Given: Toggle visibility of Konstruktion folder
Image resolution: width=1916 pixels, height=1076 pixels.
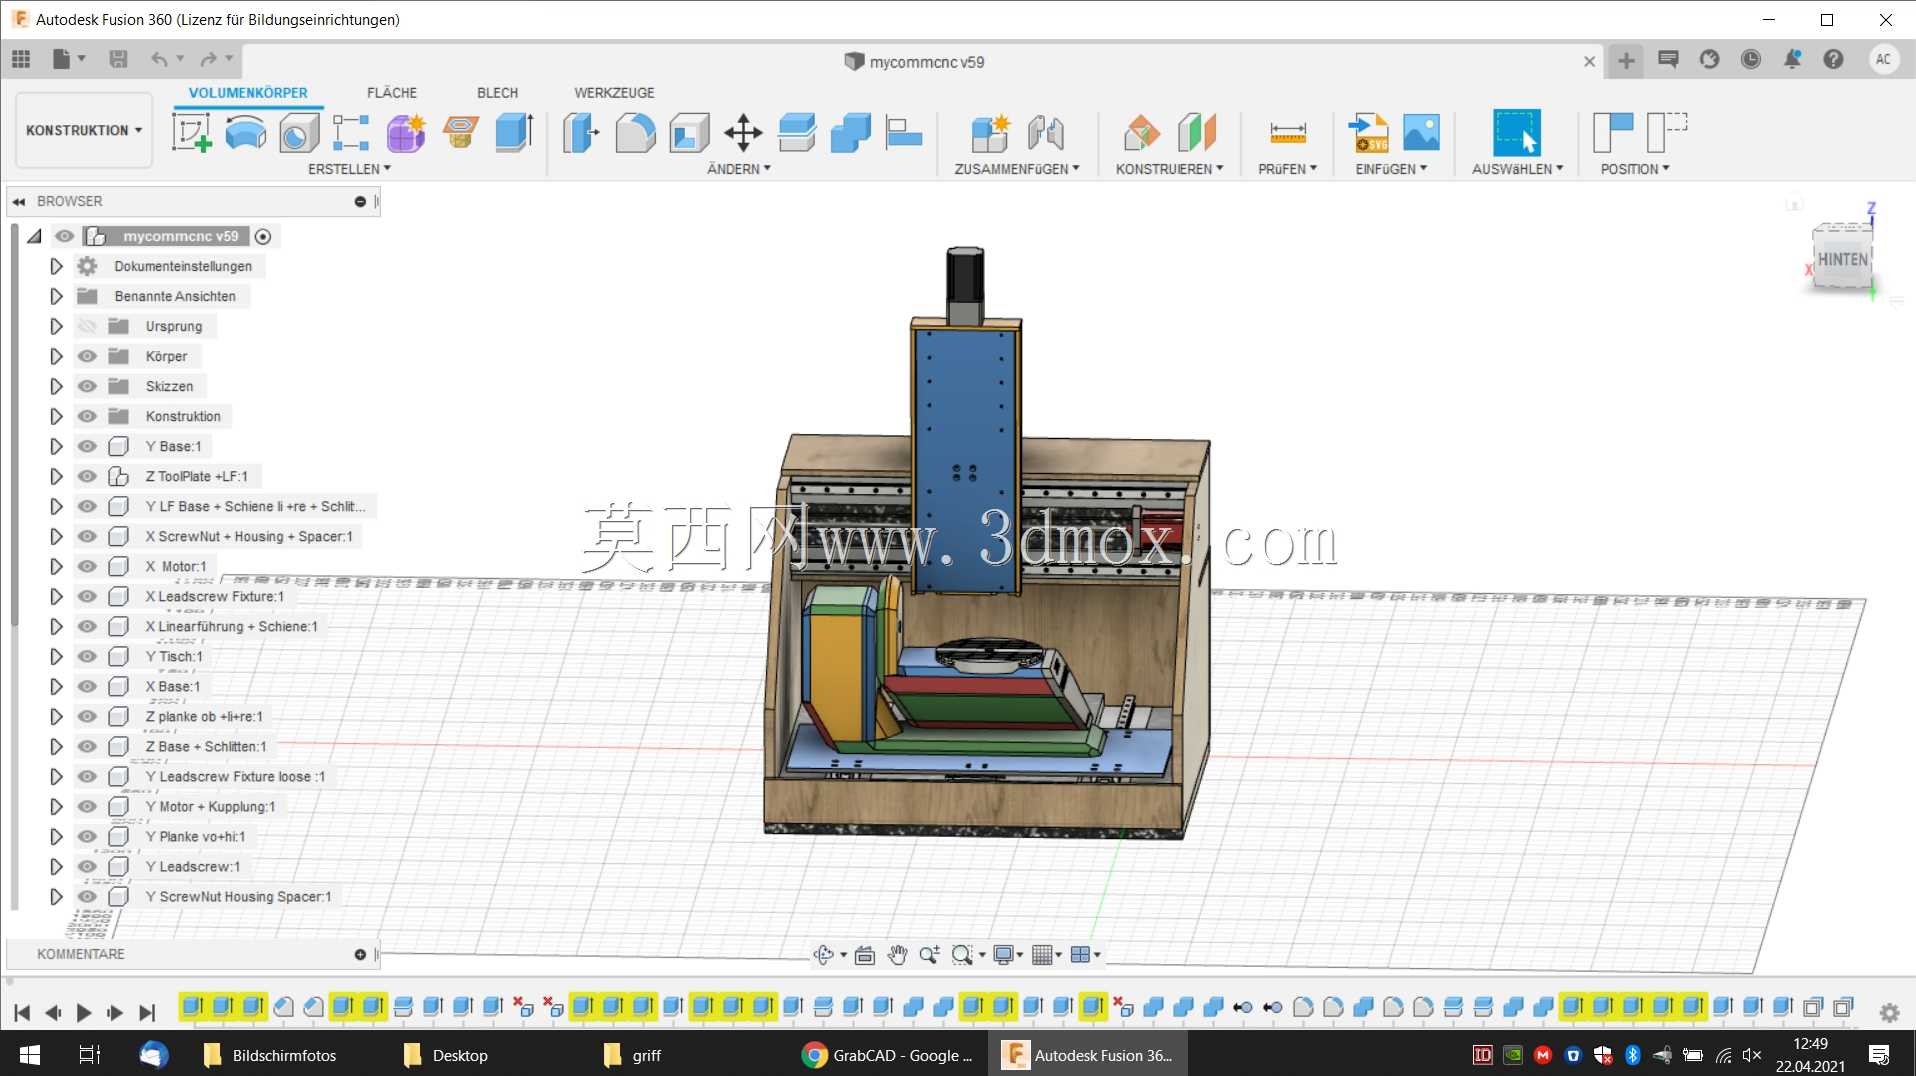Looking at the screenshot, I should 88,416.
